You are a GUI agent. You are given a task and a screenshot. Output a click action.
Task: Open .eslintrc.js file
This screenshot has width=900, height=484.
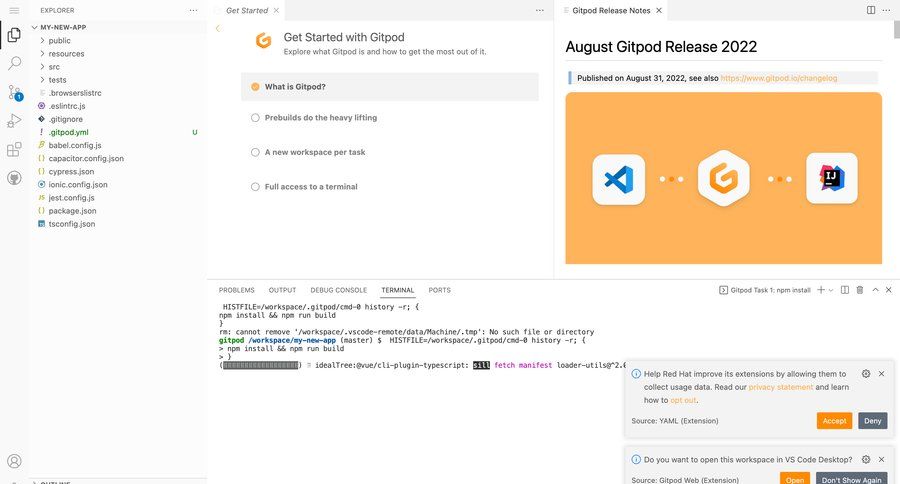click(x=118, y=106)
